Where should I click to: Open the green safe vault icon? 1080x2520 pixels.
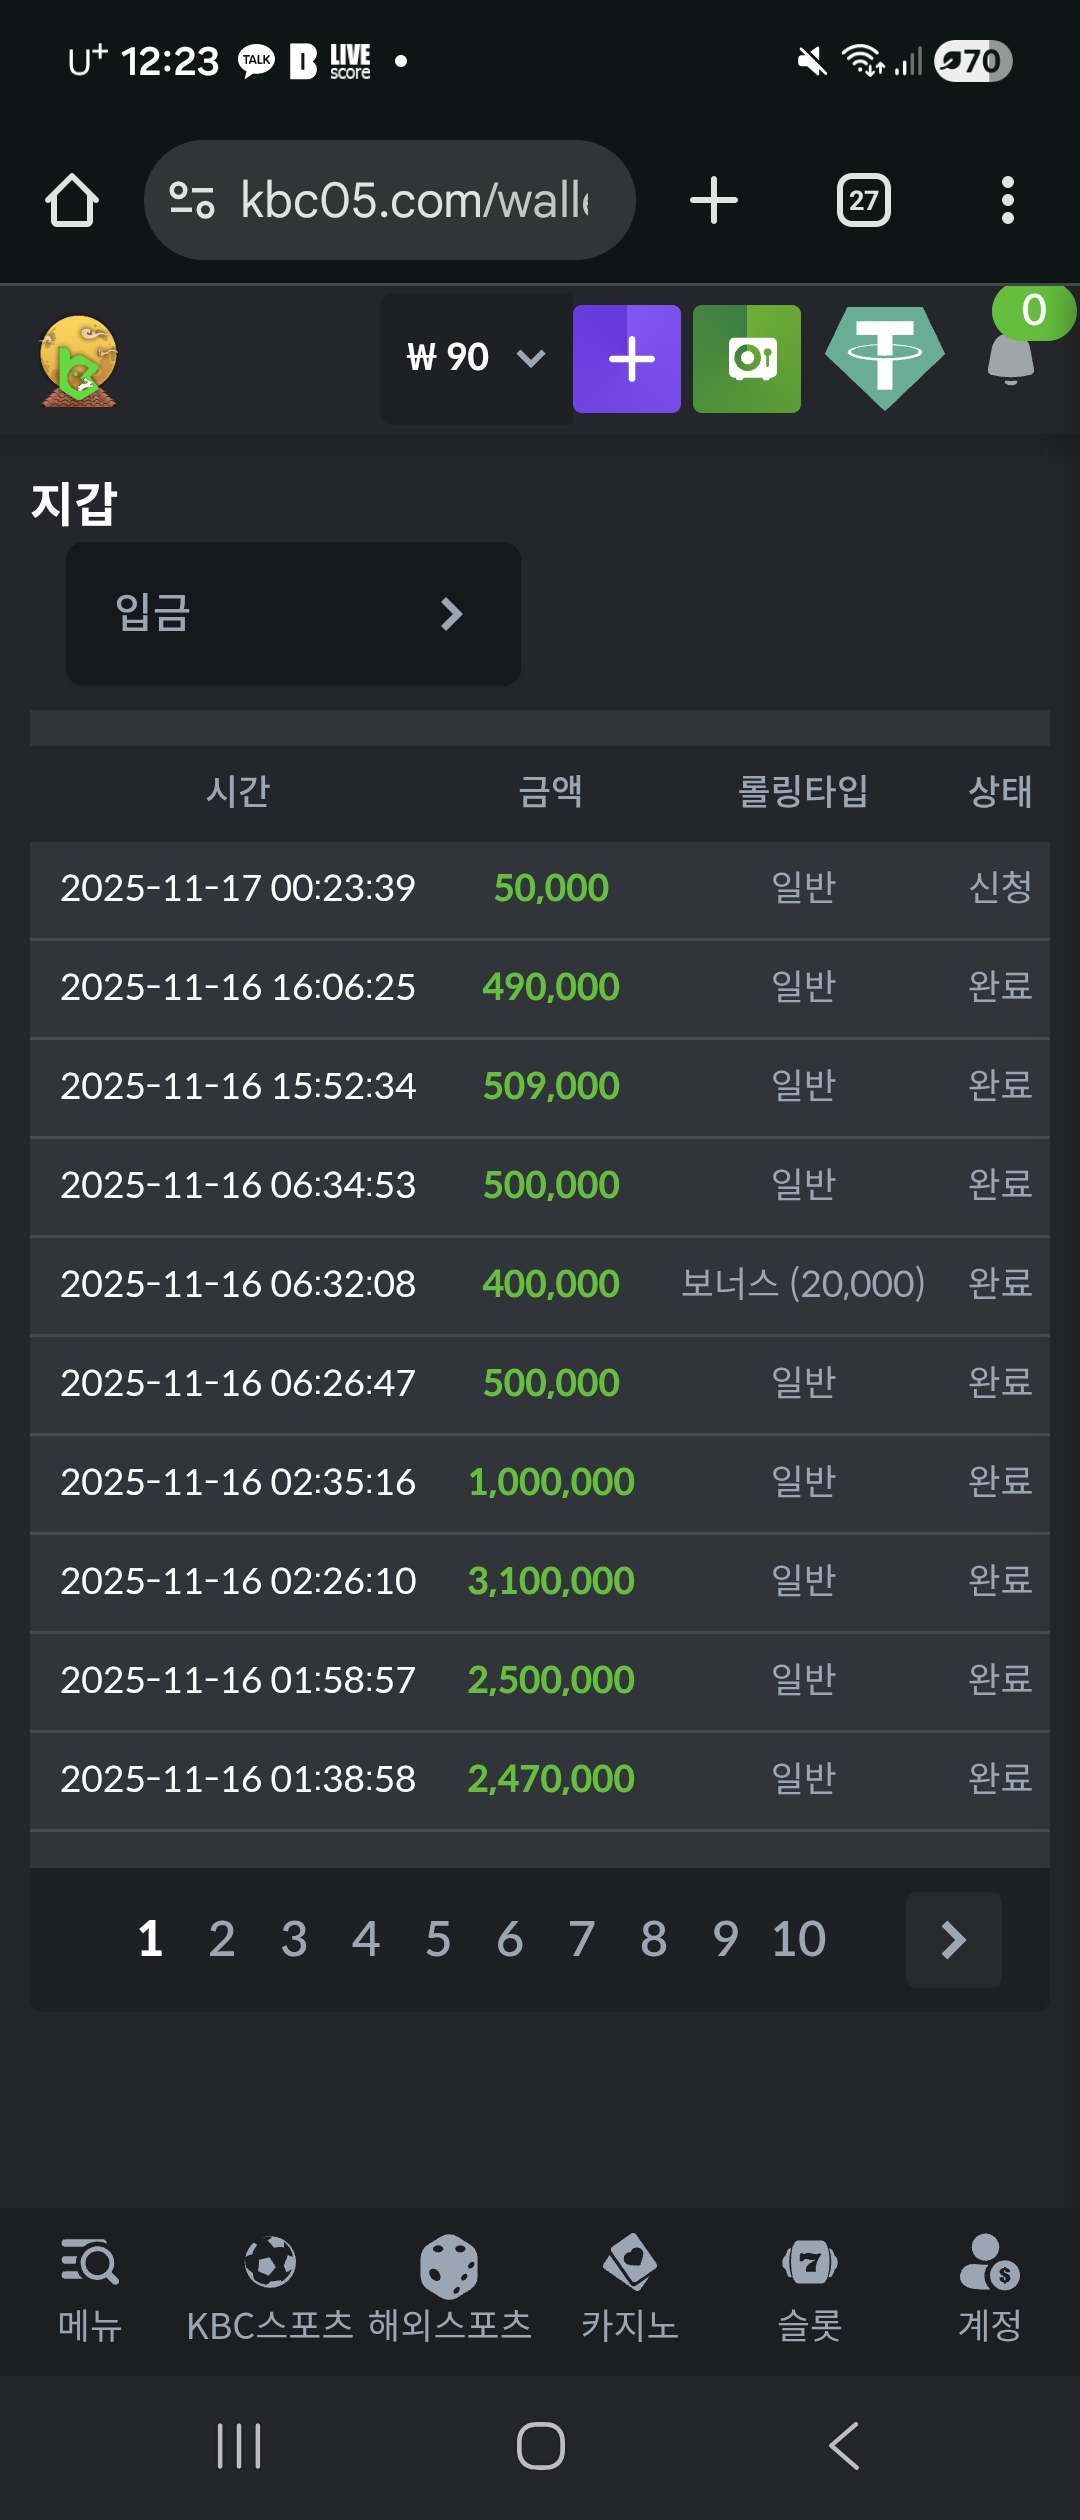point(747,359)
